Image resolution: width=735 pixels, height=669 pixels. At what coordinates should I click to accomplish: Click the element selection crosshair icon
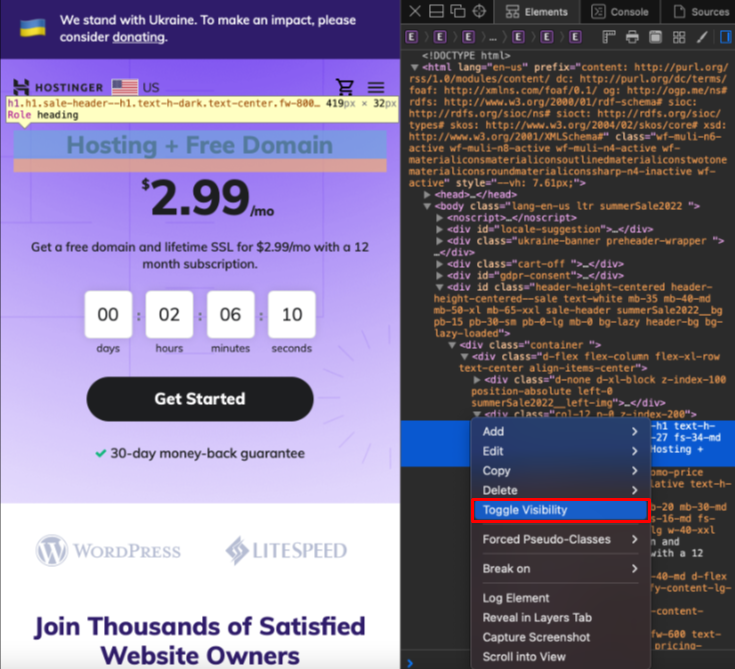click(x=479, y=11)
